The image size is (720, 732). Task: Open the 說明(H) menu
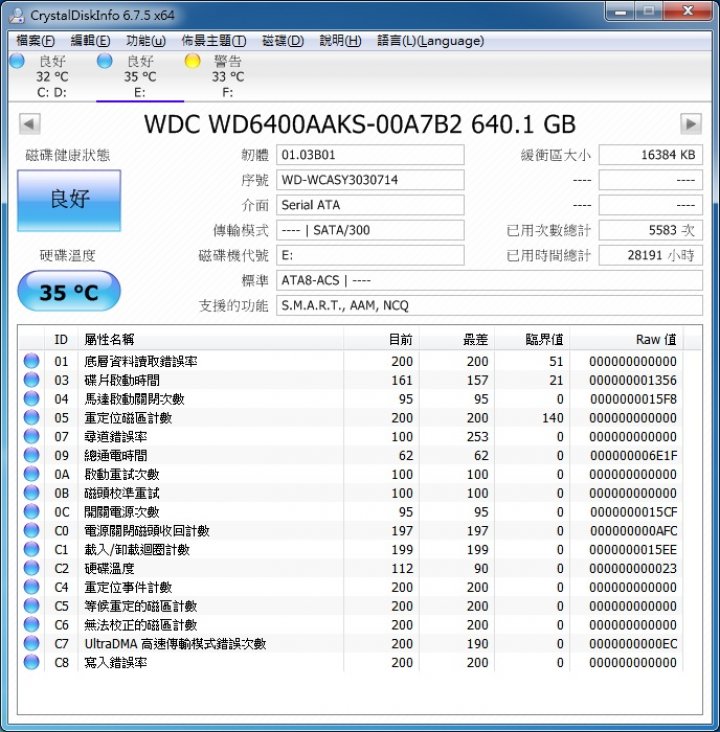pyautogui.click(x=340, y=41)
